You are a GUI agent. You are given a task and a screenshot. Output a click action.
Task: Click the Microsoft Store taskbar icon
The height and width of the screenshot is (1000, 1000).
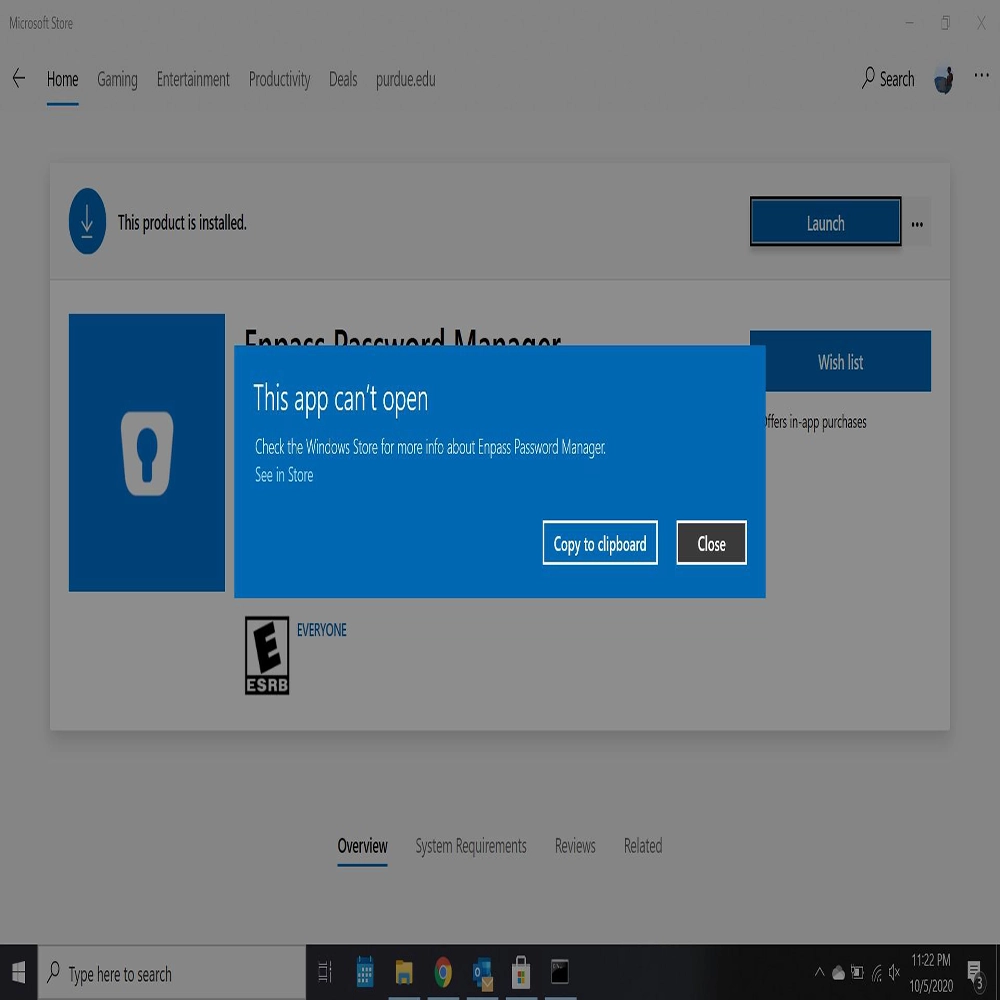[x=521, y=973]
